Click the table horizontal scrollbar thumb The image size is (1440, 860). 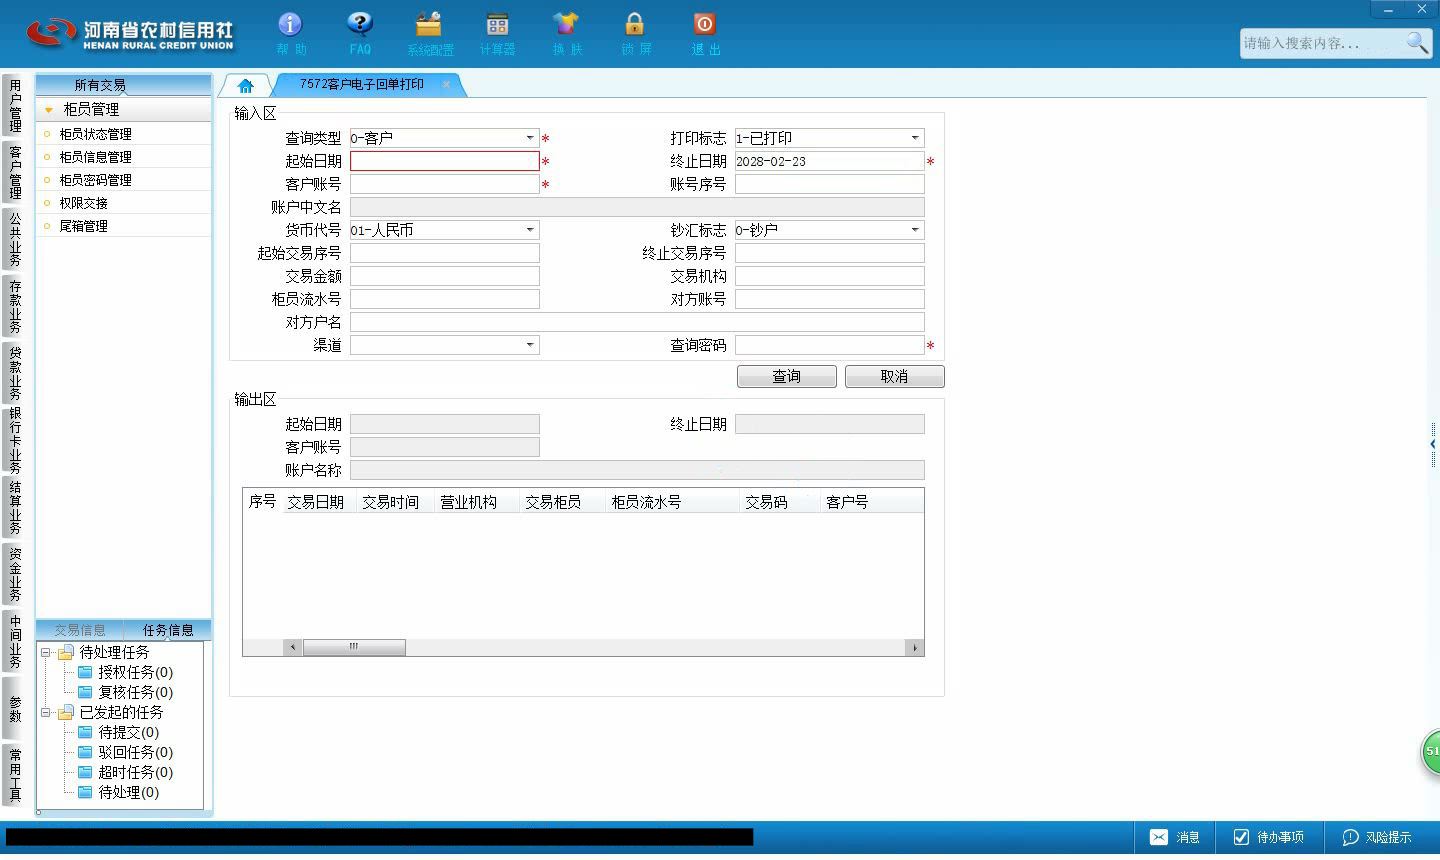coord(354,647)
